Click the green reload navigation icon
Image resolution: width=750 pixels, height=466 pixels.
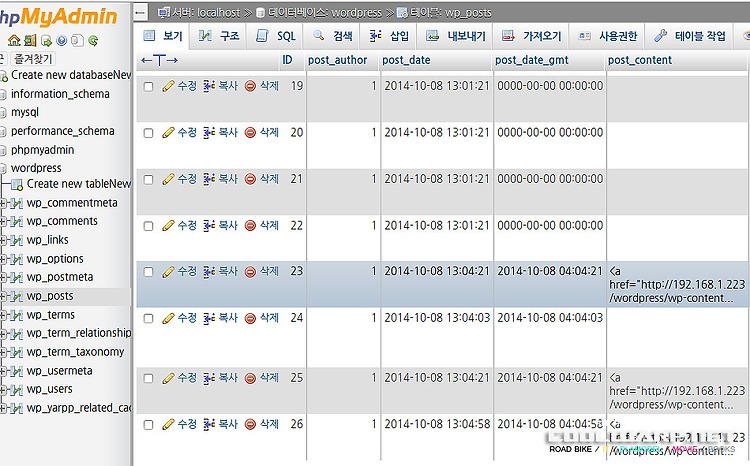pyautogui.click(x=93, y=41)
